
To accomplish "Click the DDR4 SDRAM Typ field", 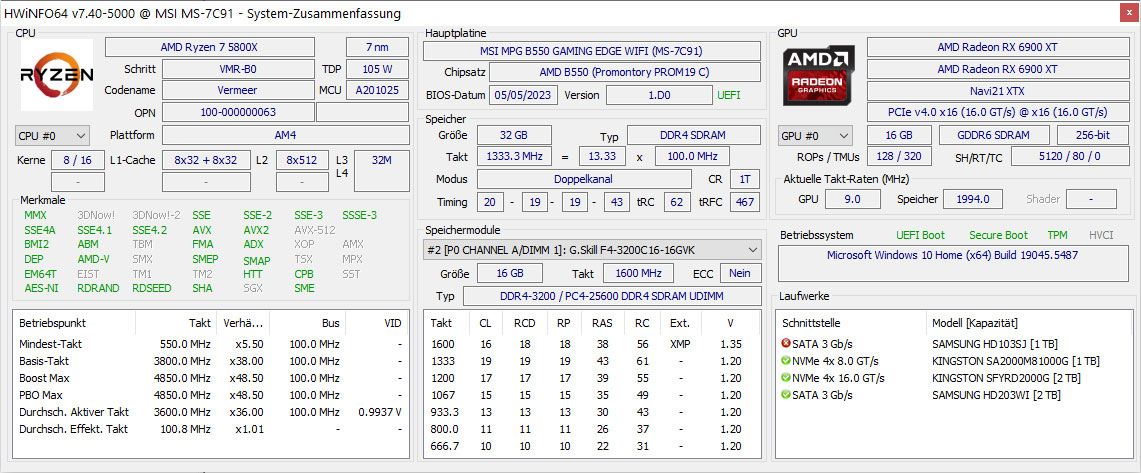I will [693, 135].
